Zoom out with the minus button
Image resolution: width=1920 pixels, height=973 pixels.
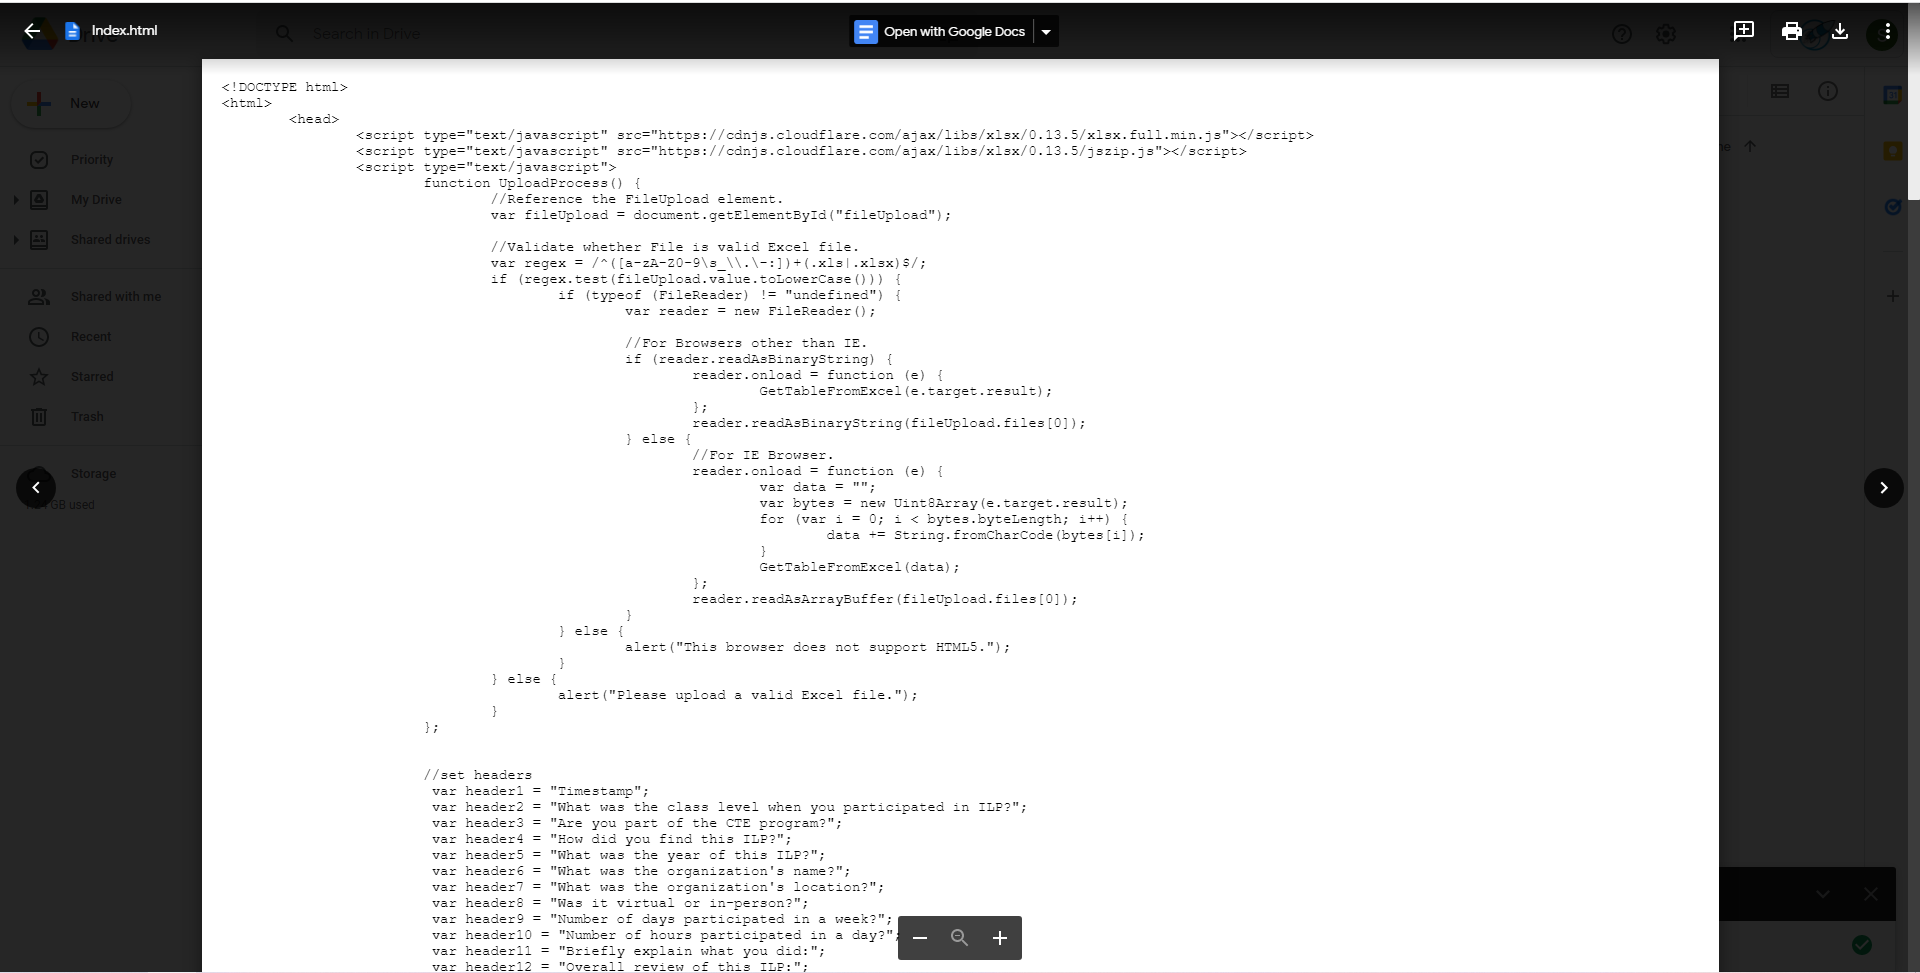point(920,938)
